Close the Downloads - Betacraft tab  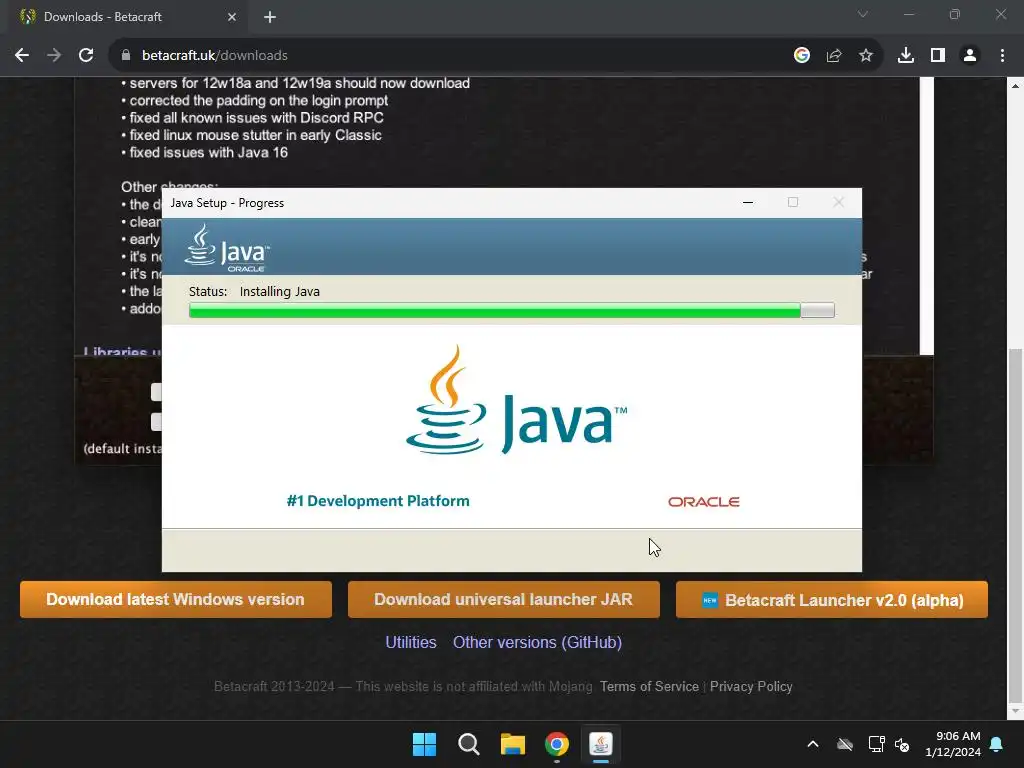coord(232,17)
